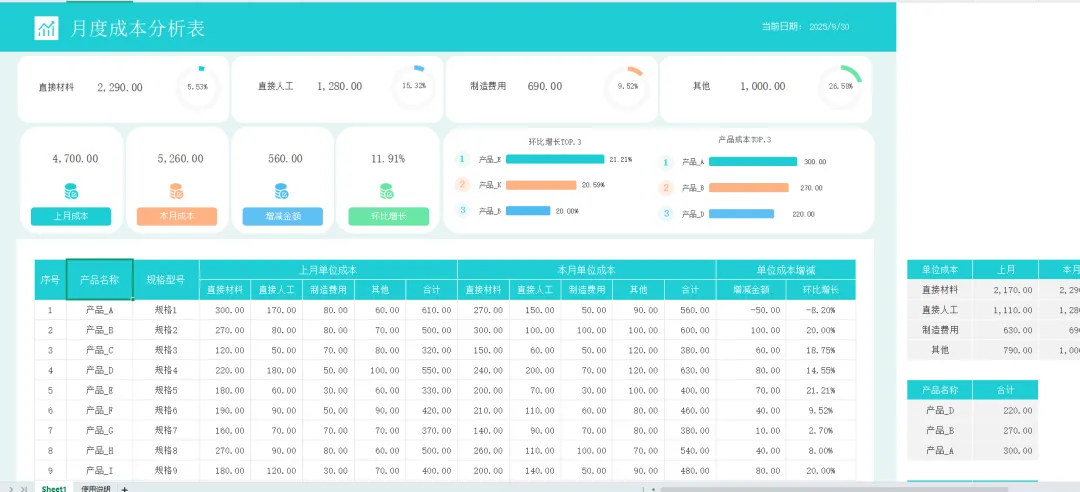Open the 使用说明 sheet tab
This screenshot has width=1080, height=492.
tap(96, 488)
